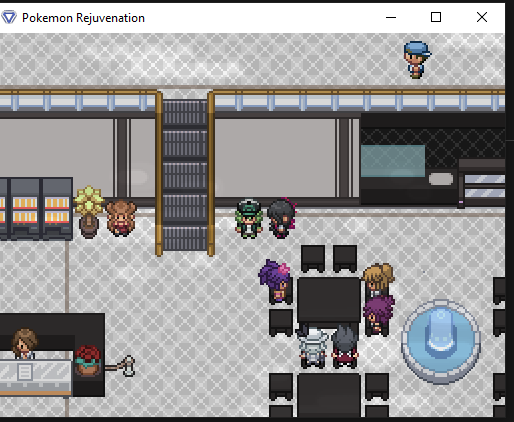
Task: Minimize the Pokemon Rejuvenation window
Action: coord(391,17)
